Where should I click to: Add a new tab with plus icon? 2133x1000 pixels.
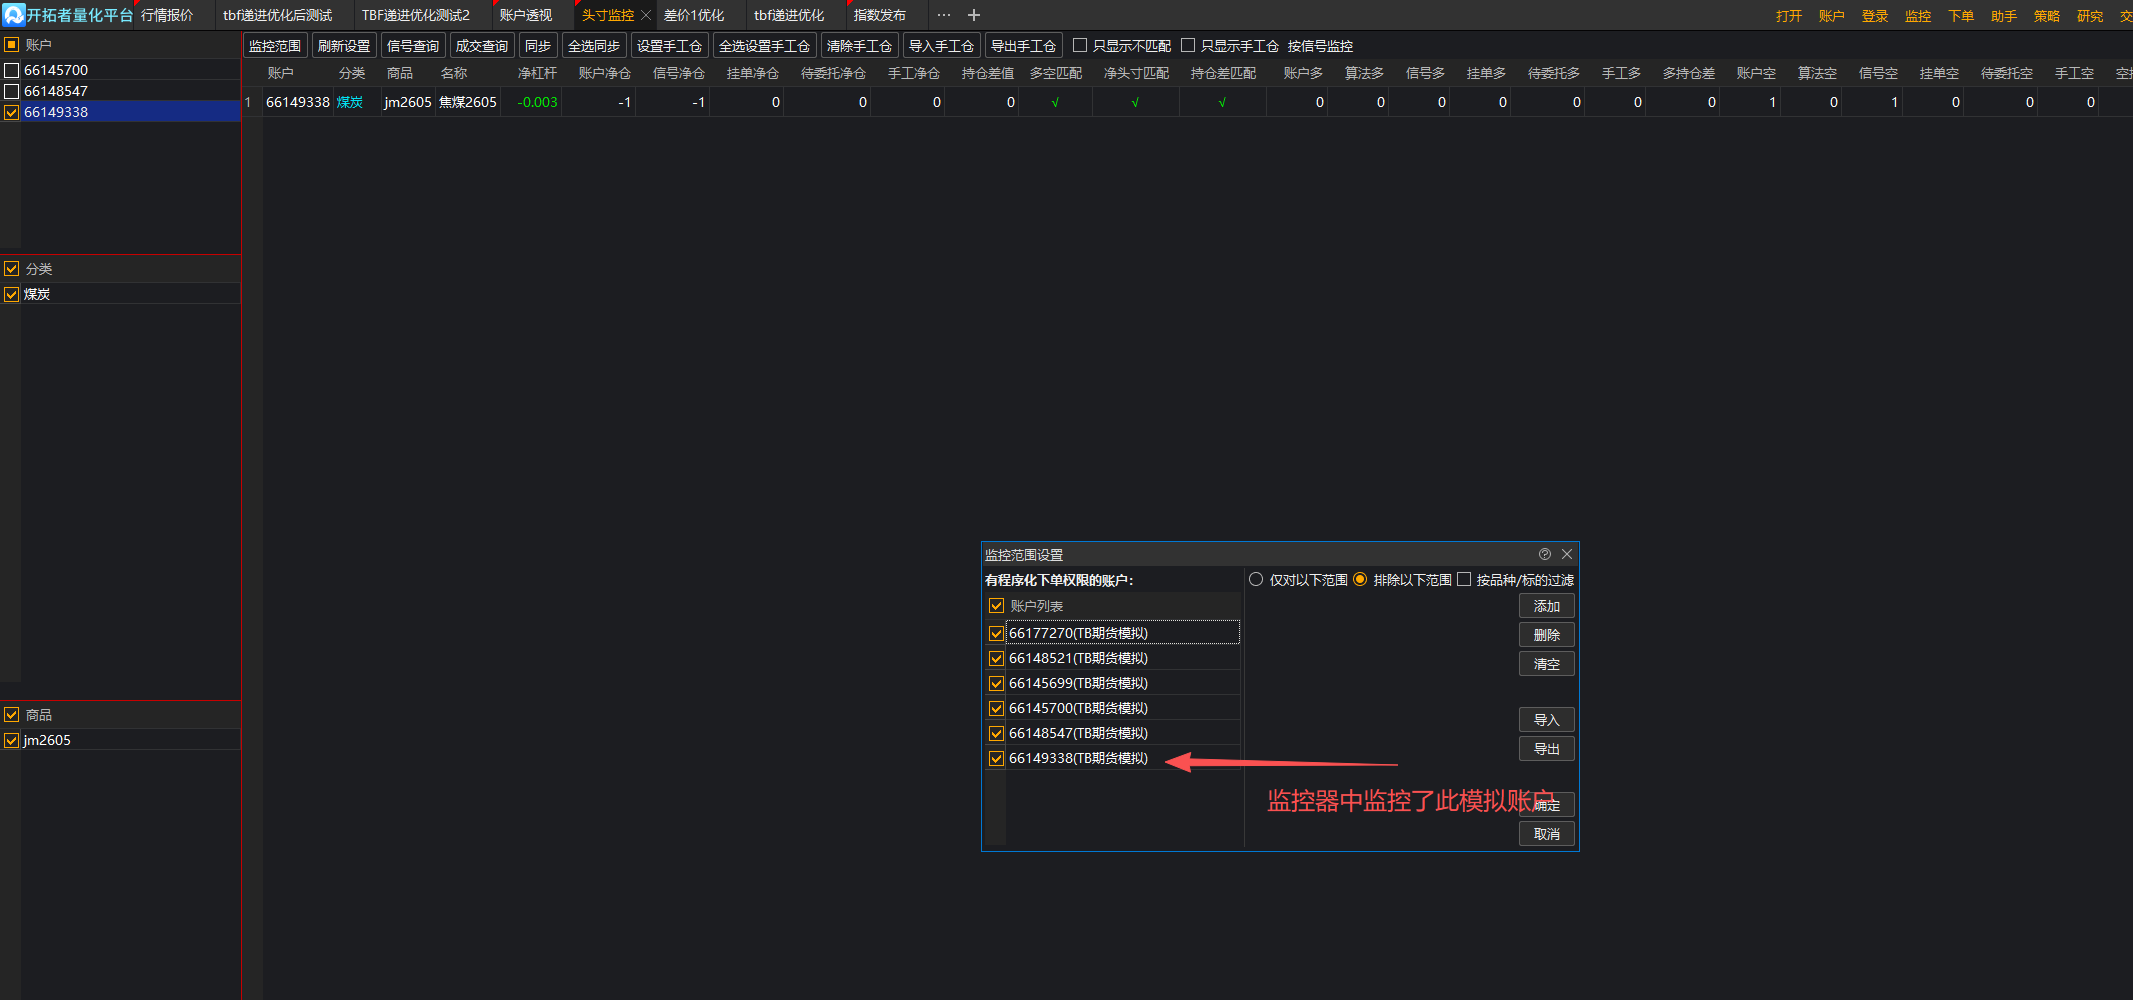pos(974,15)
